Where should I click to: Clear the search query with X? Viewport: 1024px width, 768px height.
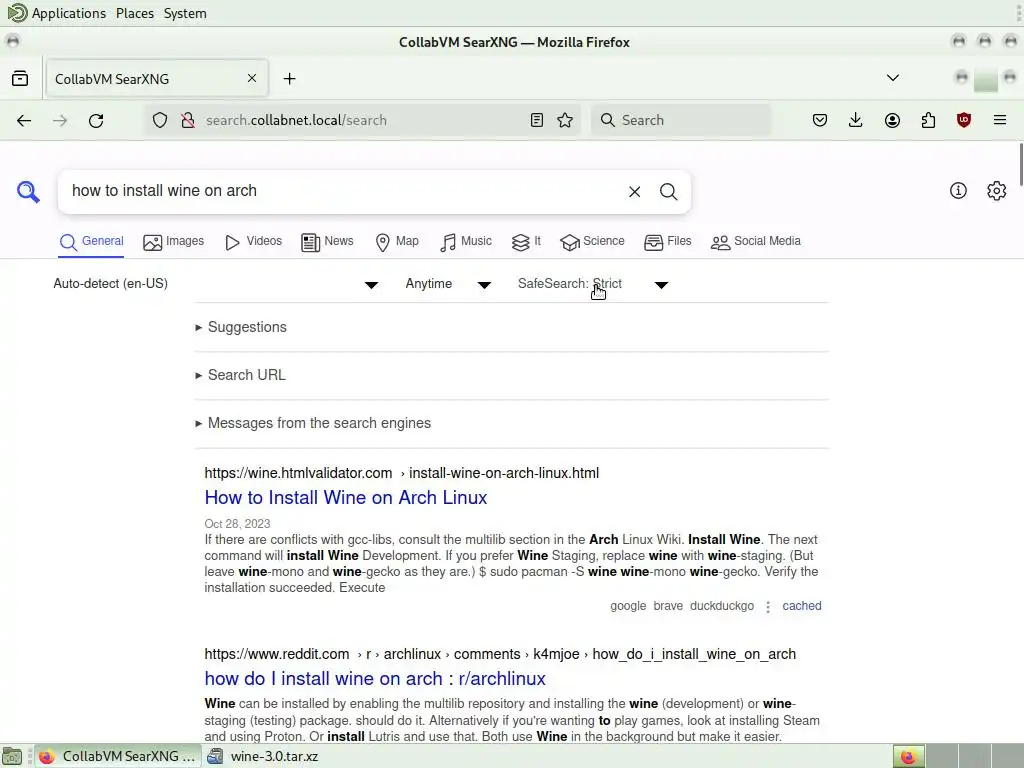(x=635, y=191)
